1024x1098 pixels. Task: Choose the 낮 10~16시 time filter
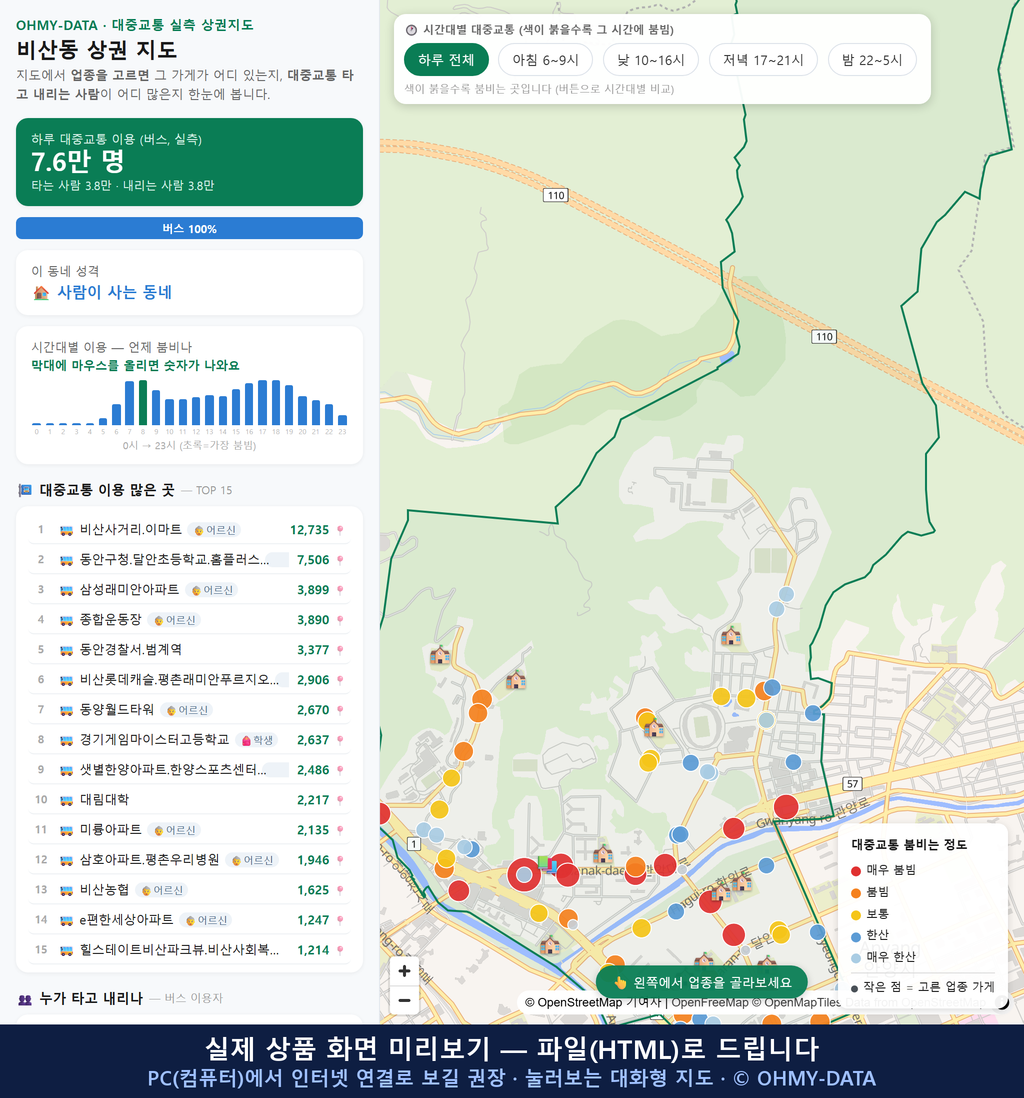click(x=651, y=60)
